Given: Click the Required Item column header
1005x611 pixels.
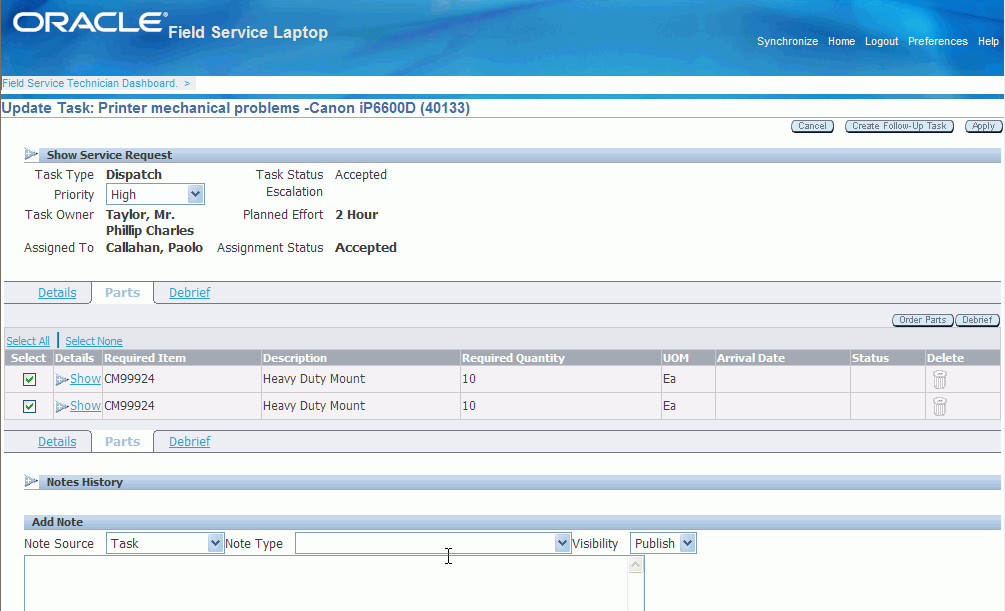Looking at the screenshot, I should (145, 358).
